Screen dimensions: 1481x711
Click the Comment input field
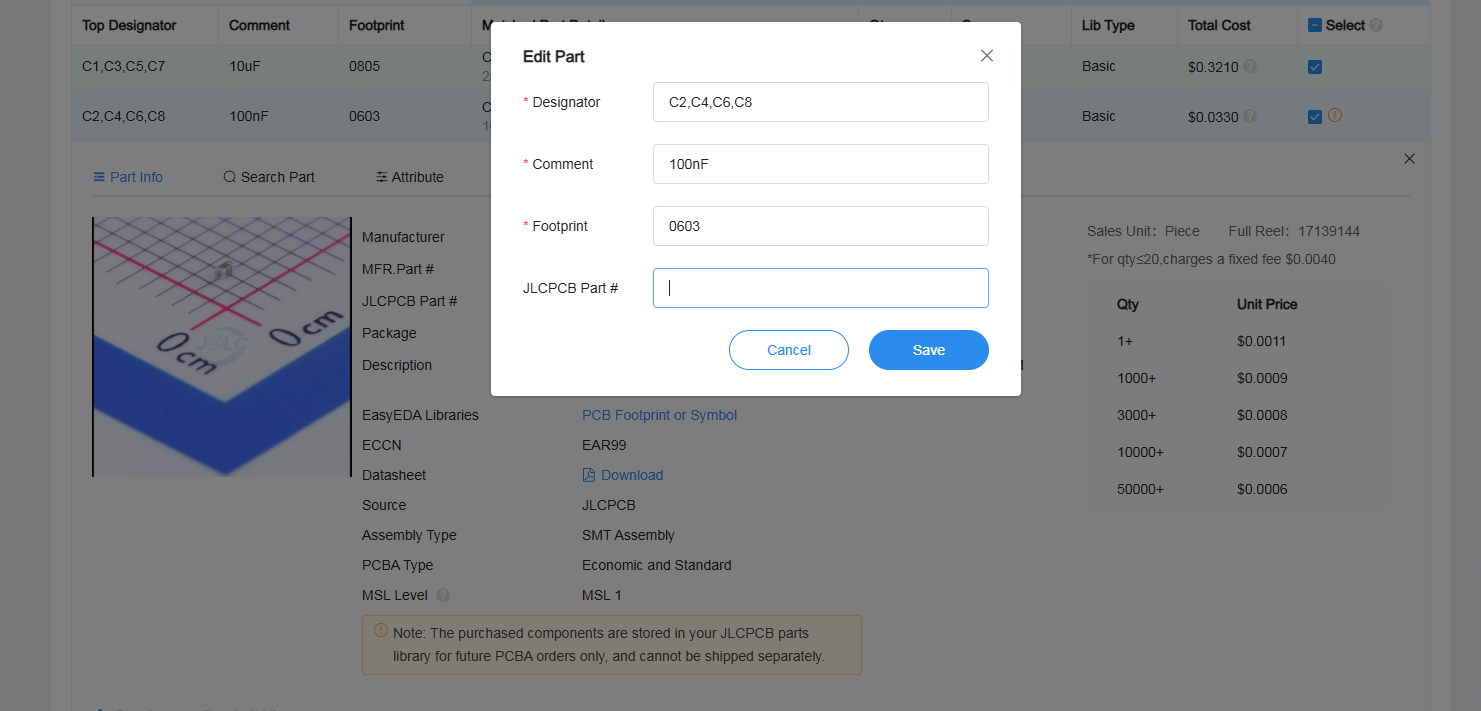[820, 164]
